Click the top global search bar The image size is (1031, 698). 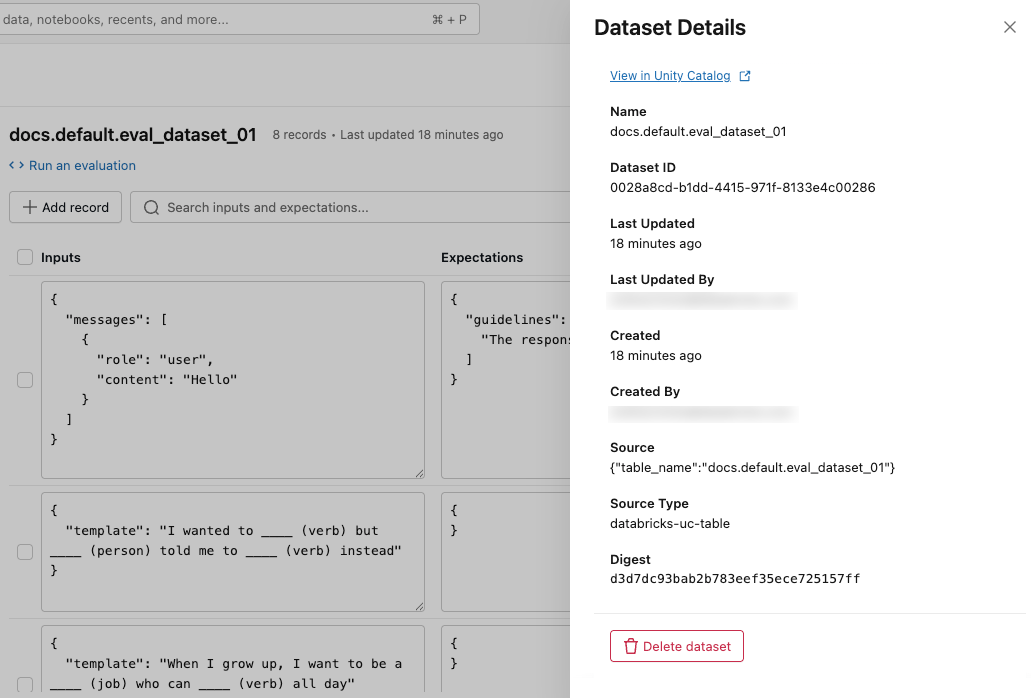tap(238, 19)
